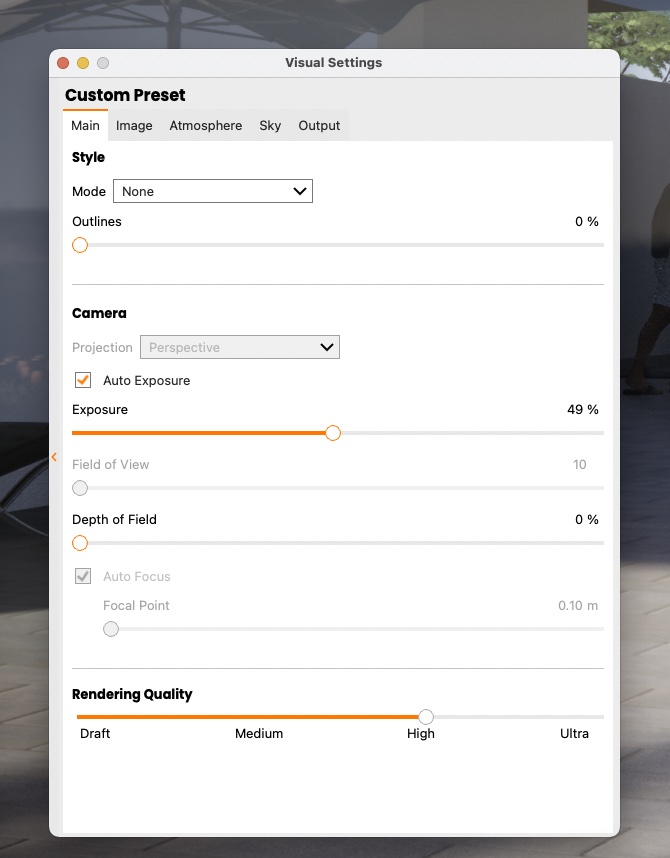The width and height of the screenshot is (670, 858).
Task: Click the Depth of Field slider handle
Action: 80,543
